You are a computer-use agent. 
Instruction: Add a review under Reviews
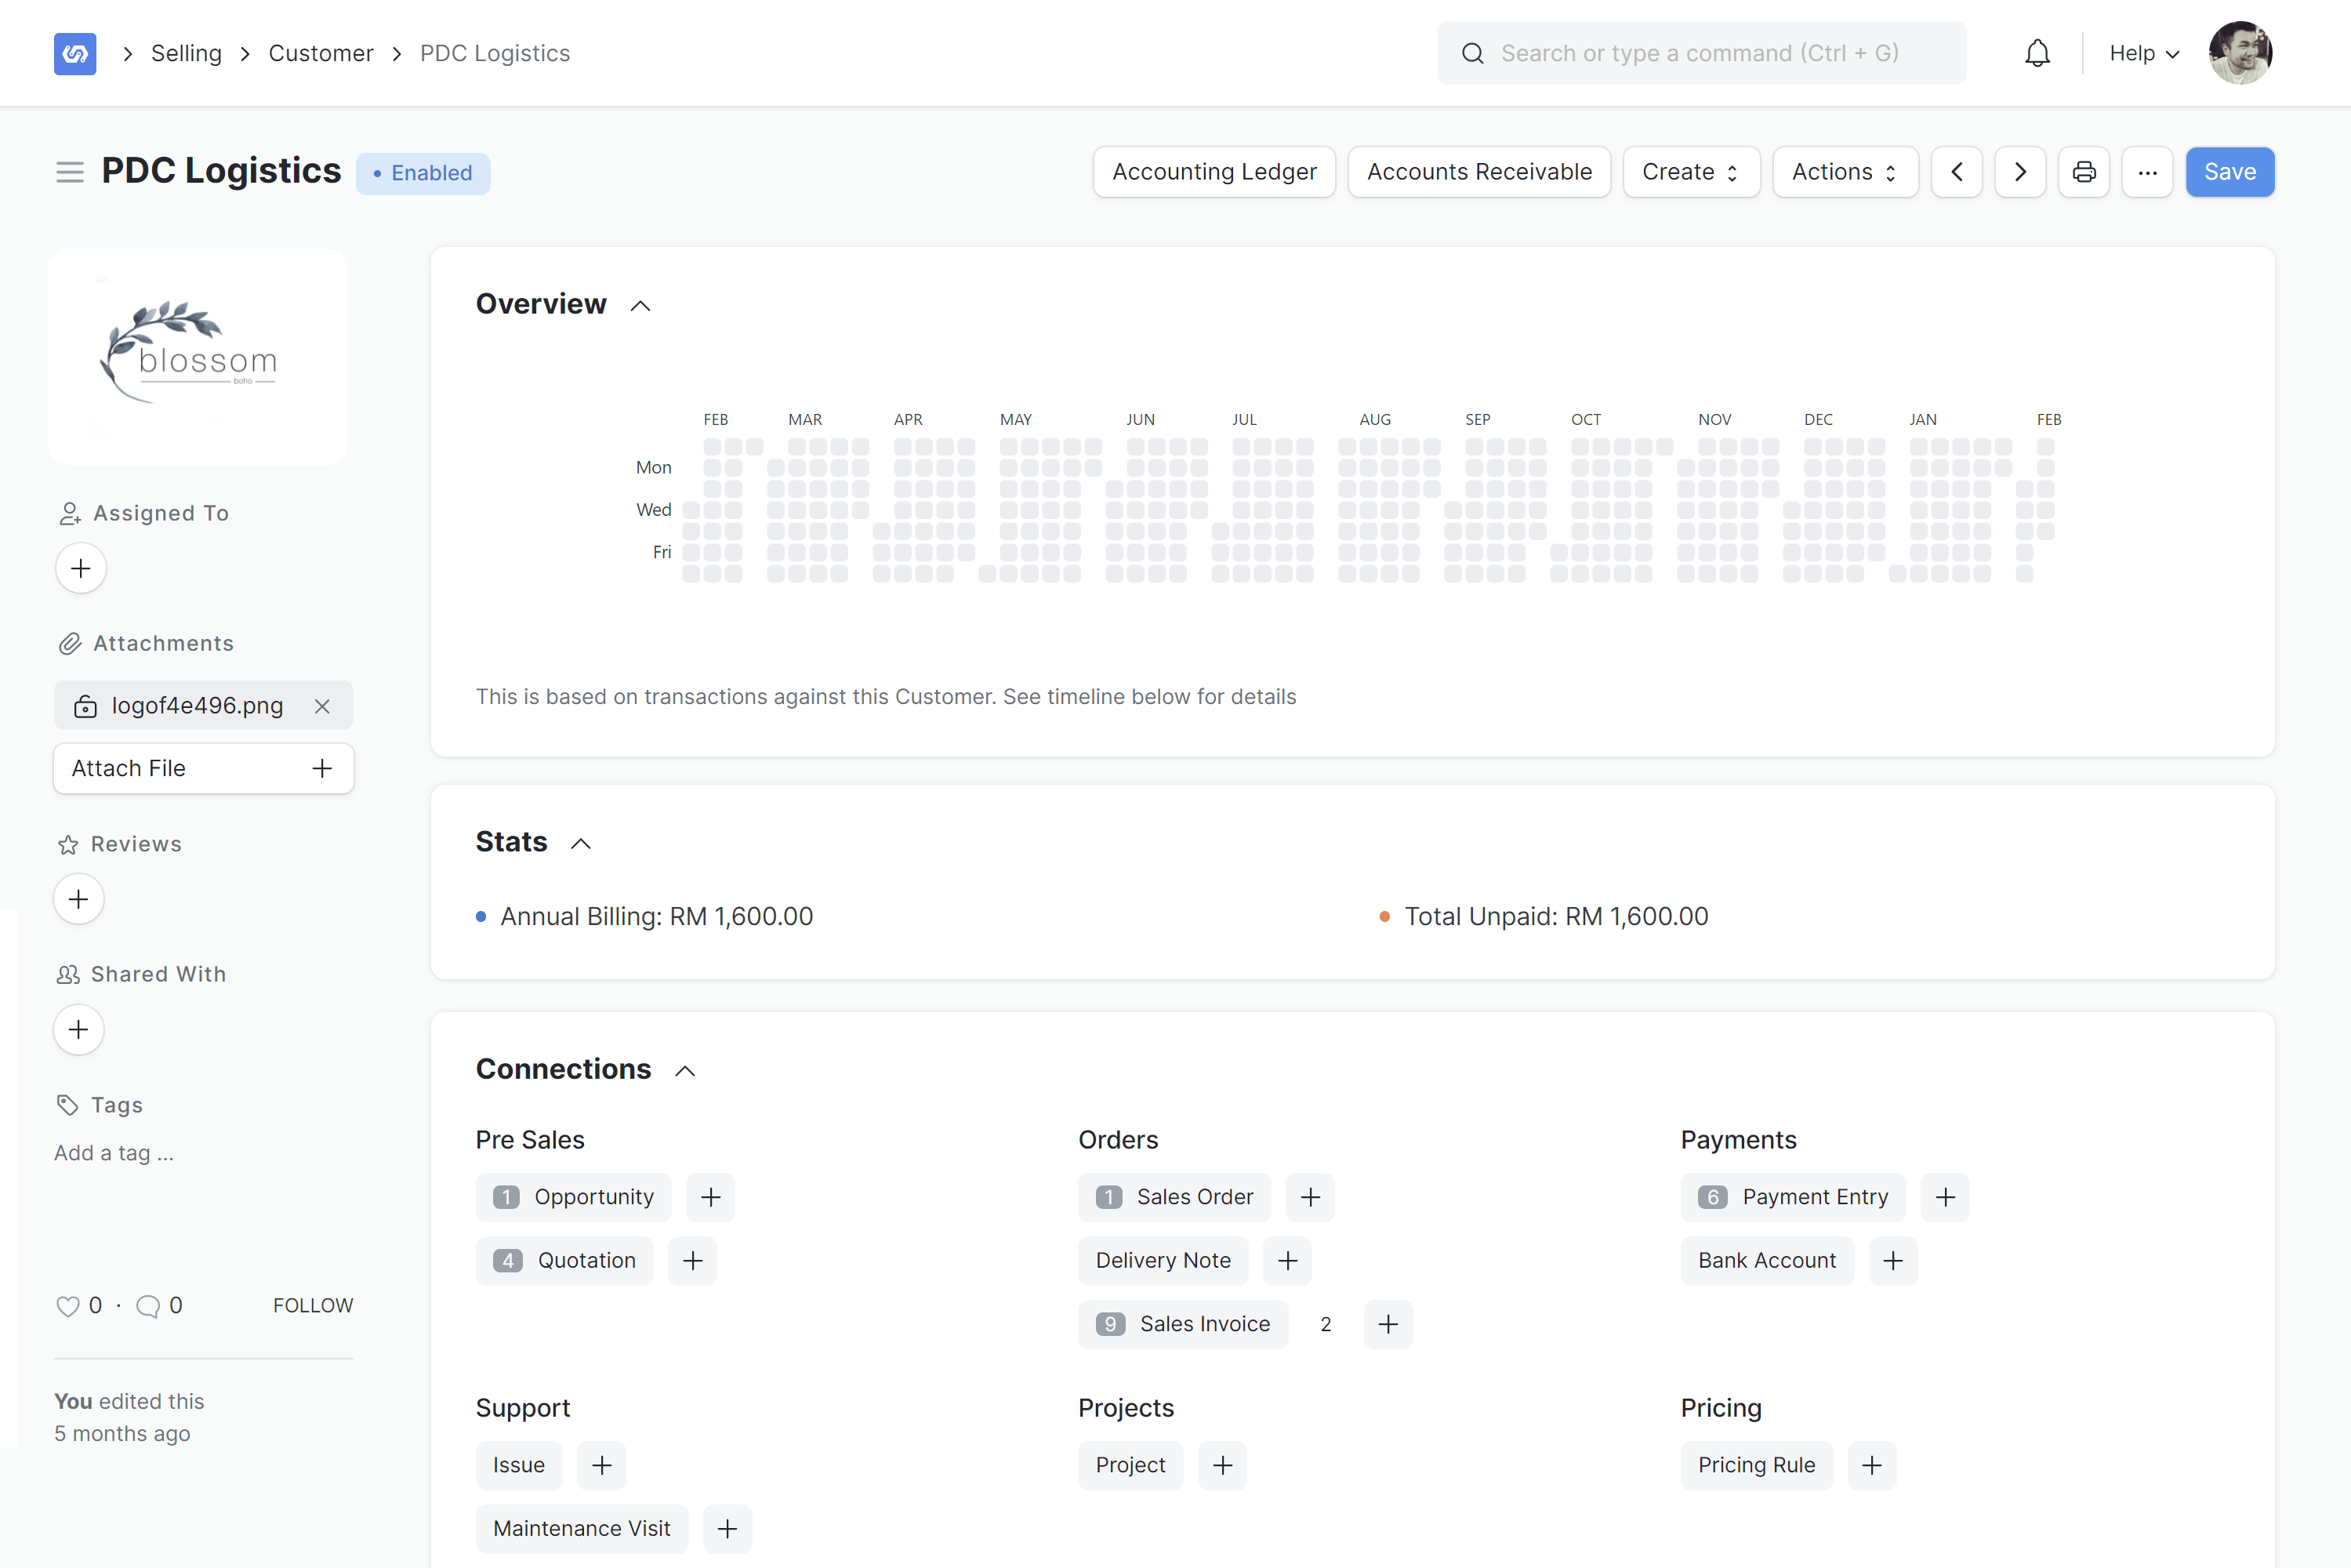[79, 899]
